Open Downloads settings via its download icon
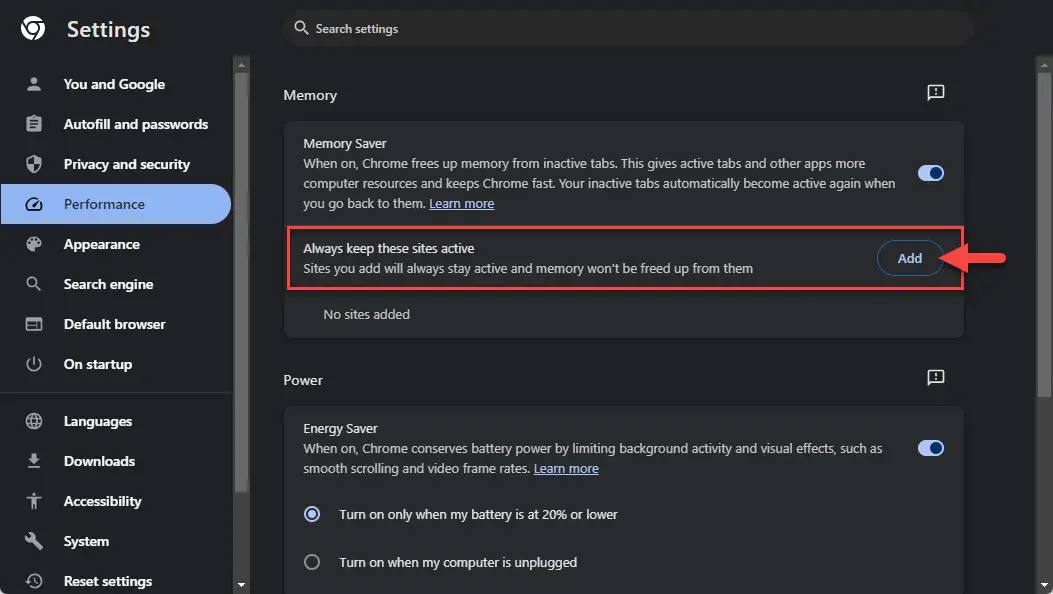Screen dimensions: 1053x594 tap(33, 461)
